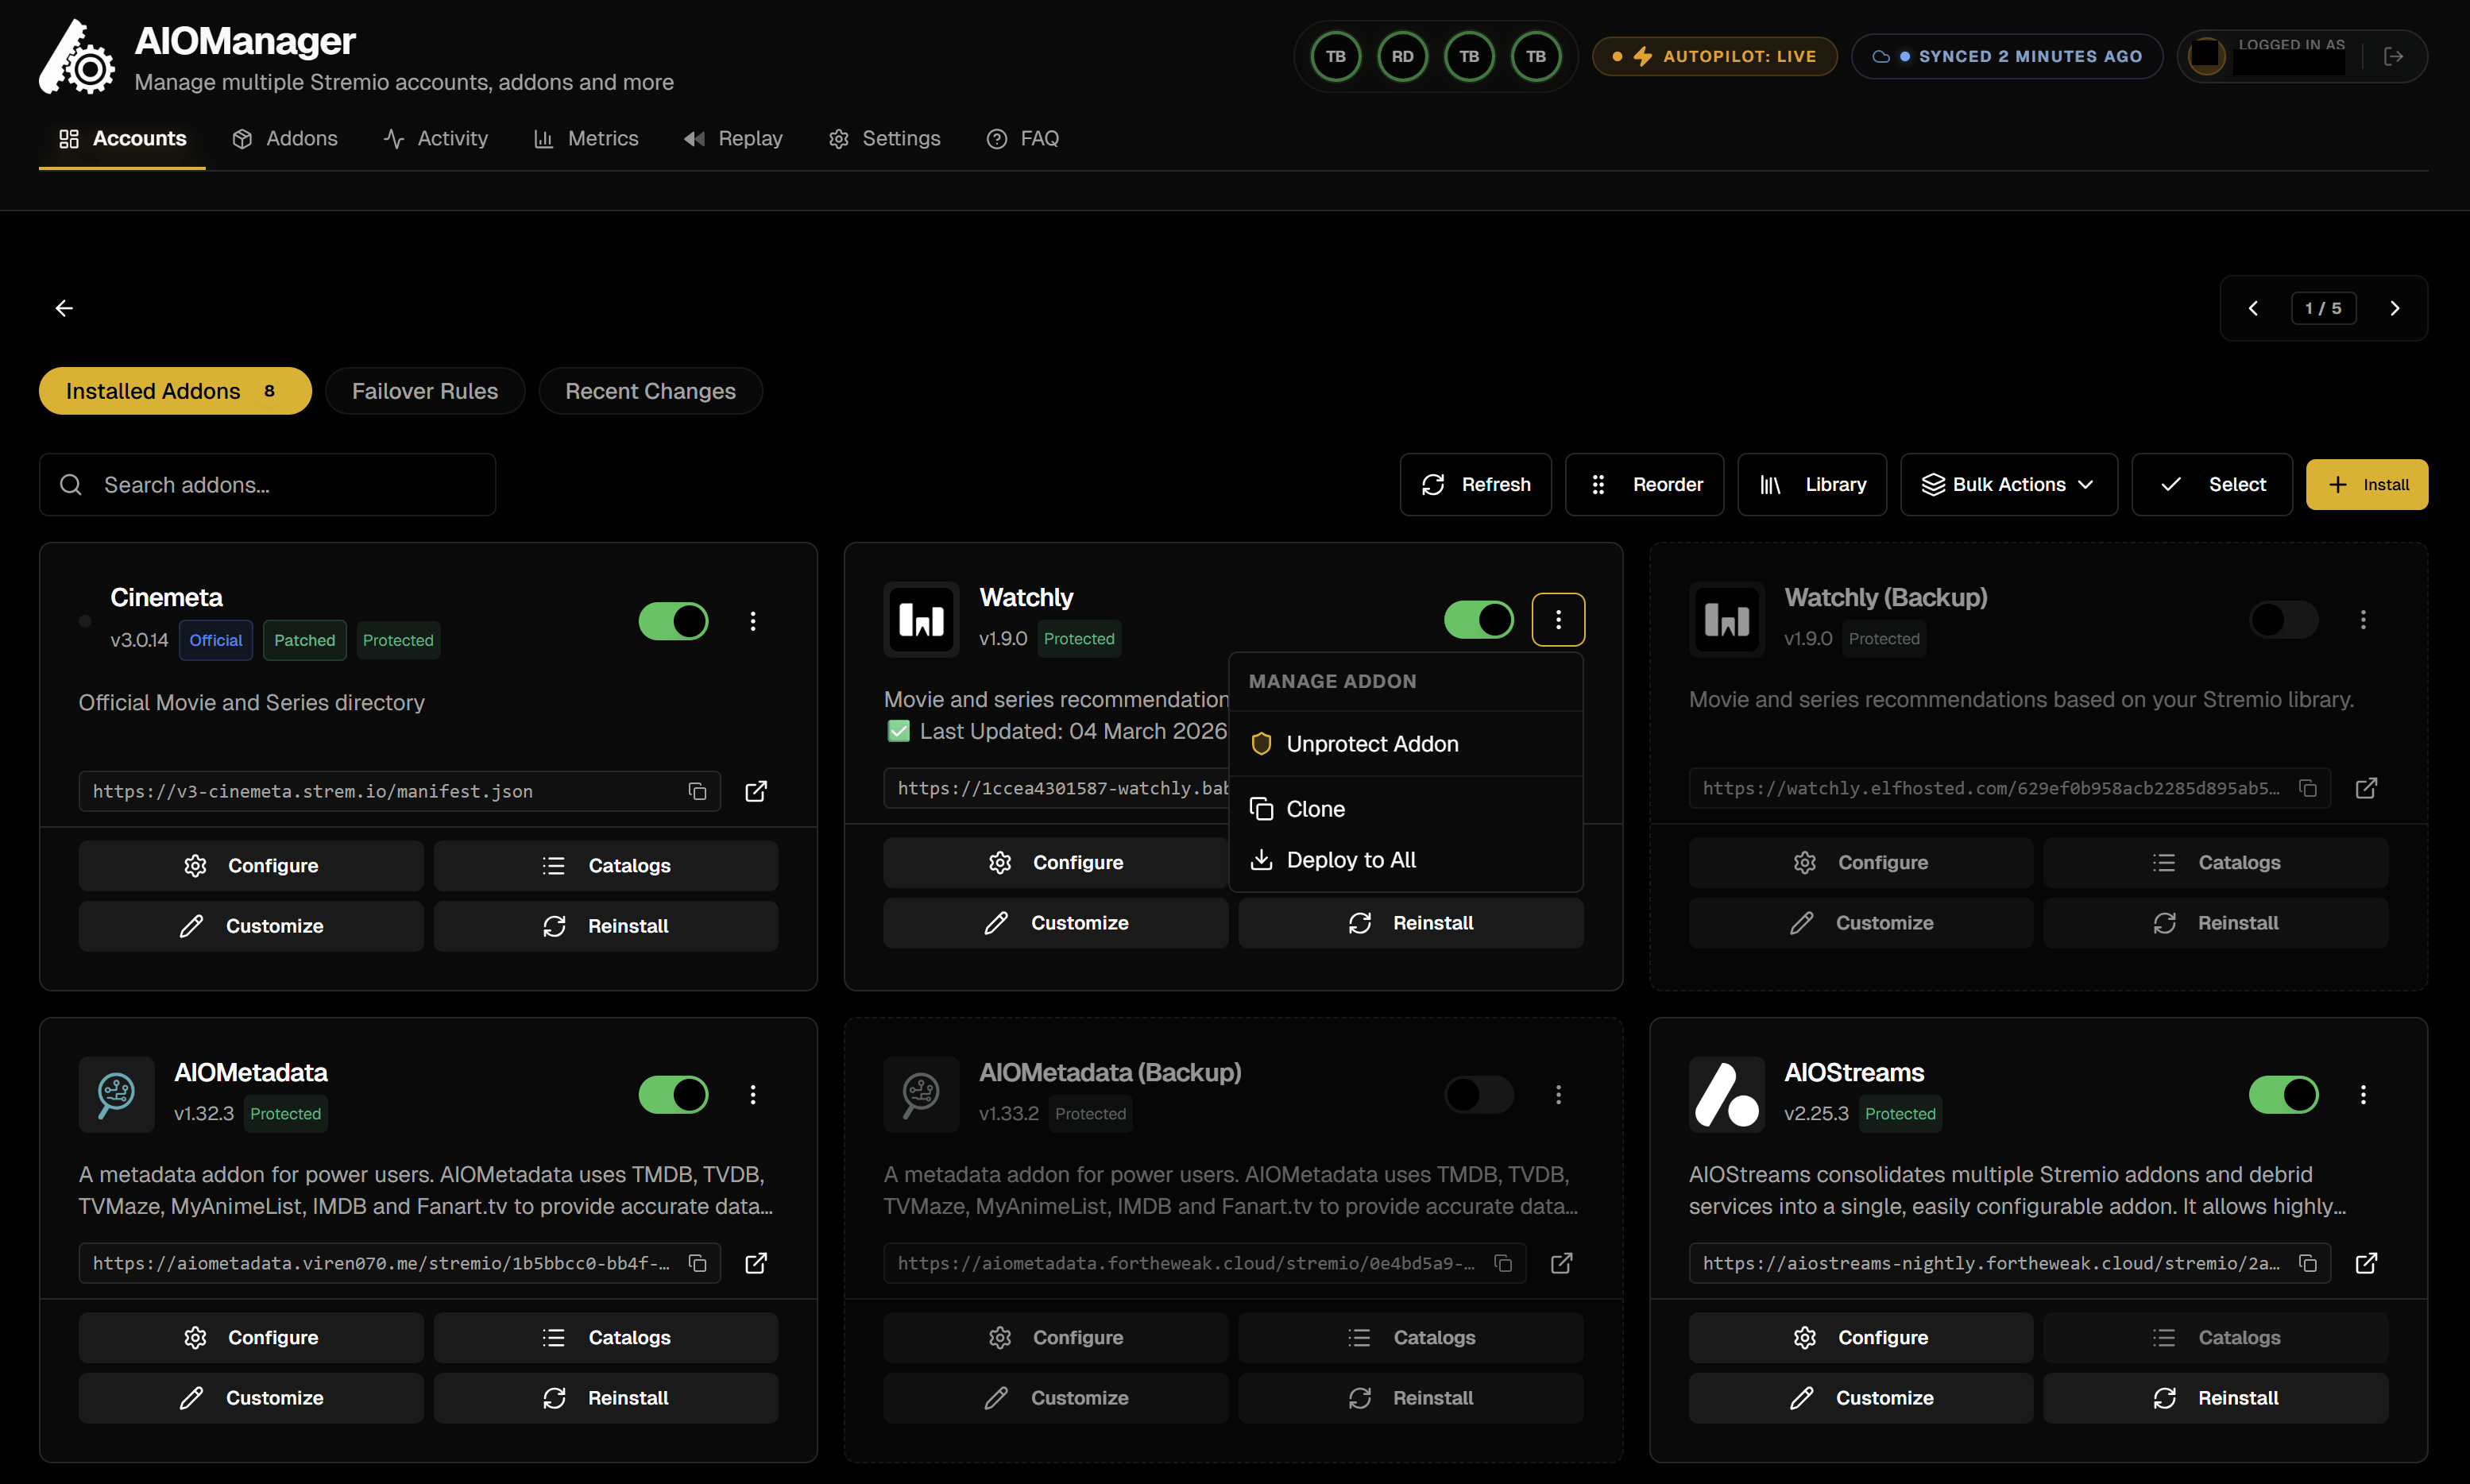Open AIOStreams URL externally

[2366, 1263]
